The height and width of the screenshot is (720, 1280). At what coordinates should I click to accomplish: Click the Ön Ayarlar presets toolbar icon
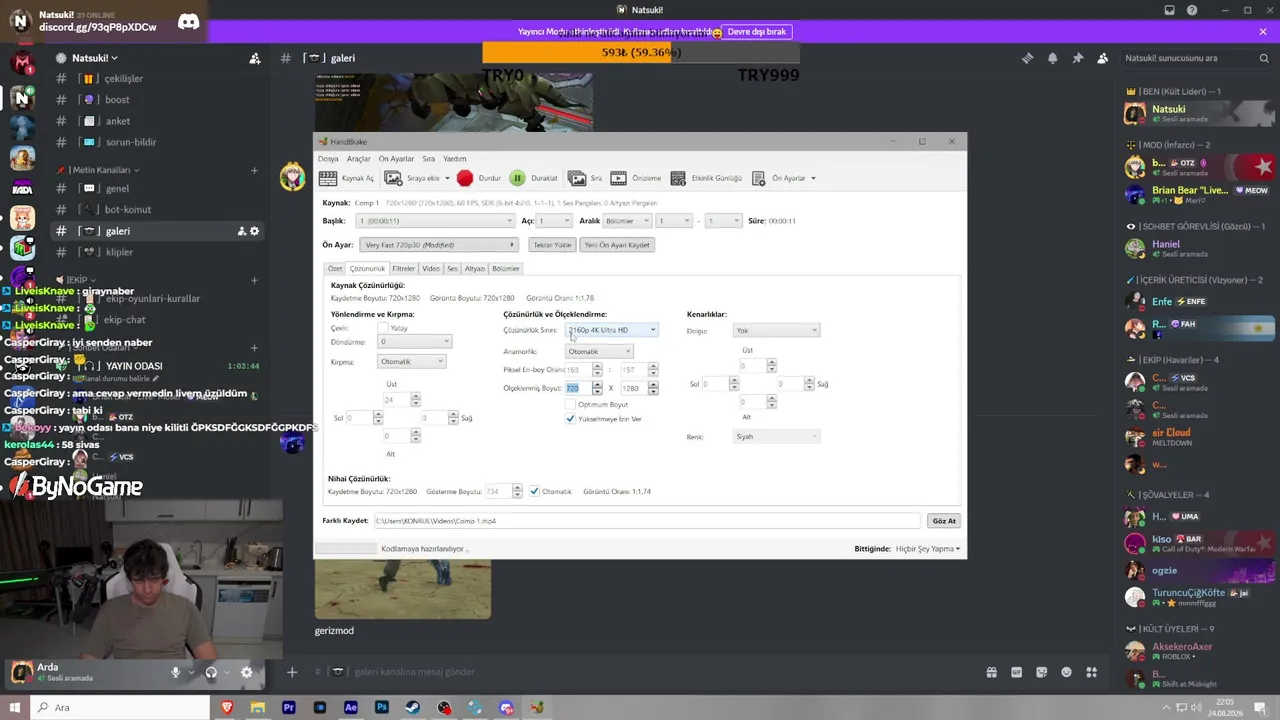[759, 178]
